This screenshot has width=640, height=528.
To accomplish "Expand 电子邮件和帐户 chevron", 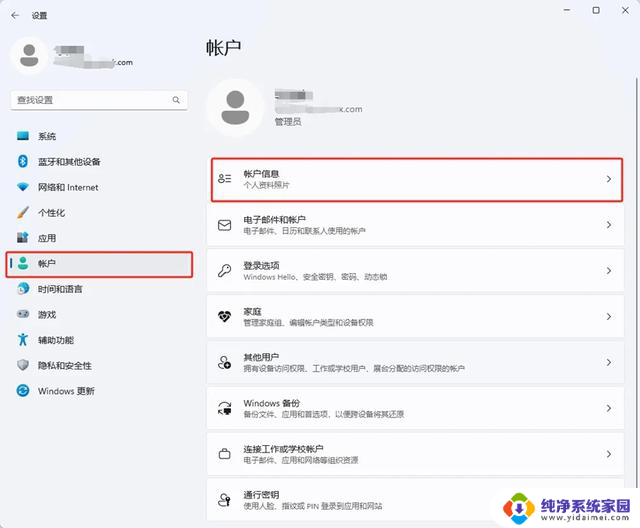I will pos(609,225).
